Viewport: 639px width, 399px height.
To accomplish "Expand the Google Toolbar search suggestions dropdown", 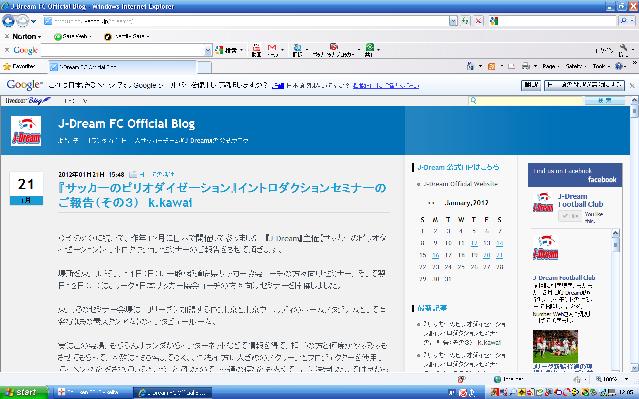I will (x=208, y=50).
